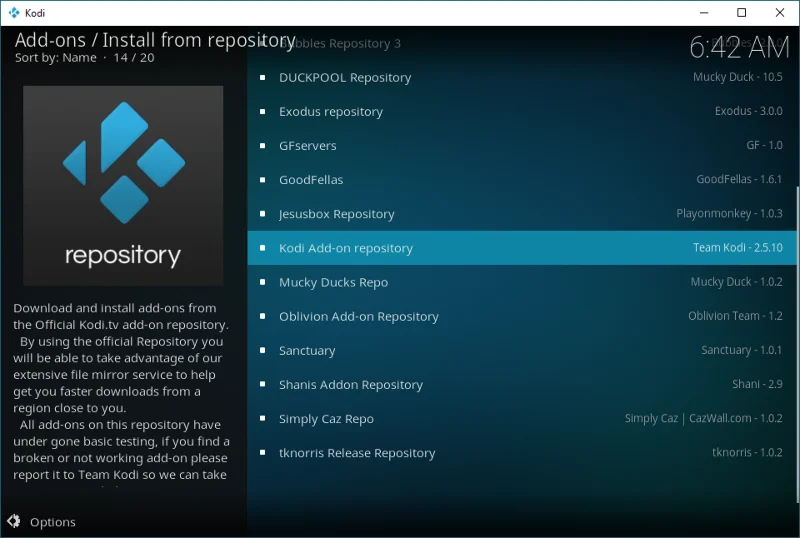Click 'Mucky Duck - 1.0.2' version text
Screen dimensions: 800x538
click(x=736, y=282)
